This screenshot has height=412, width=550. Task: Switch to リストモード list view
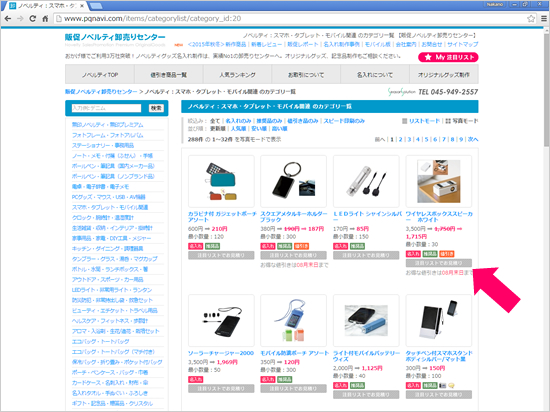click(x=421, y=121)
